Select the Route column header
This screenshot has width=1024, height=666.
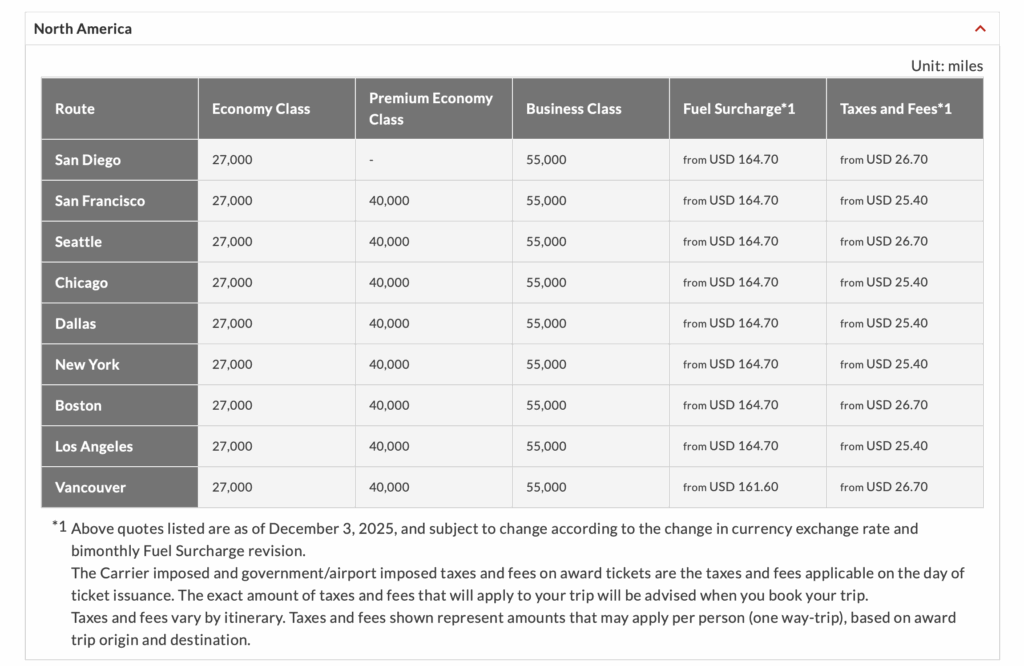(75, 109)
